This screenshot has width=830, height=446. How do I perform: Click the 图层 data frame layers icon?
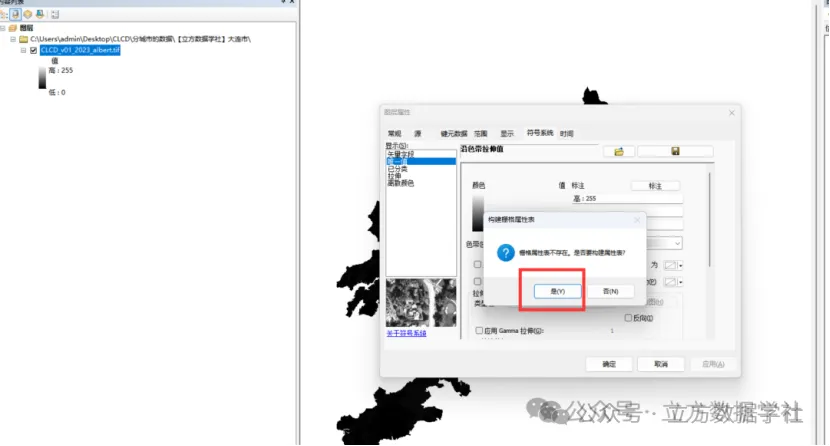[13, 28]
